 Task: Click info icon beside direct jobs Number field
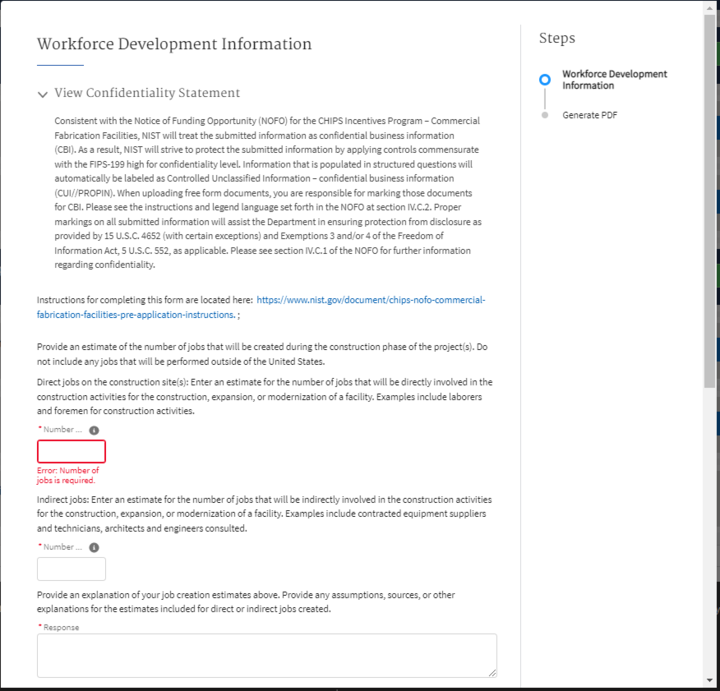[x=94, y=430]
